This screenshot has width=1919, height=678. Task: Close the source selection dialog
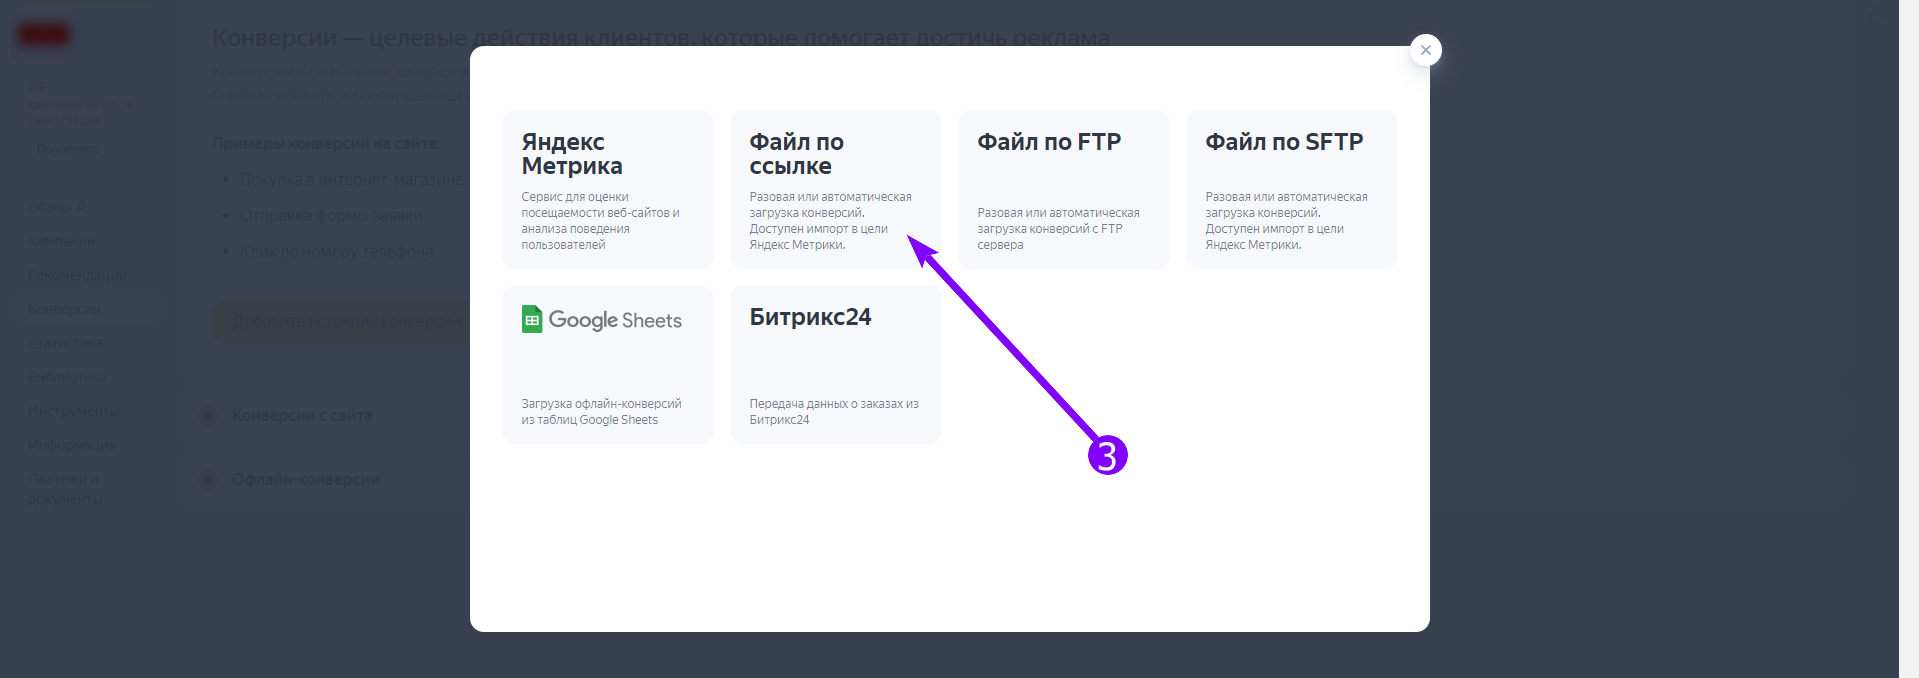tap(1426, 50)
